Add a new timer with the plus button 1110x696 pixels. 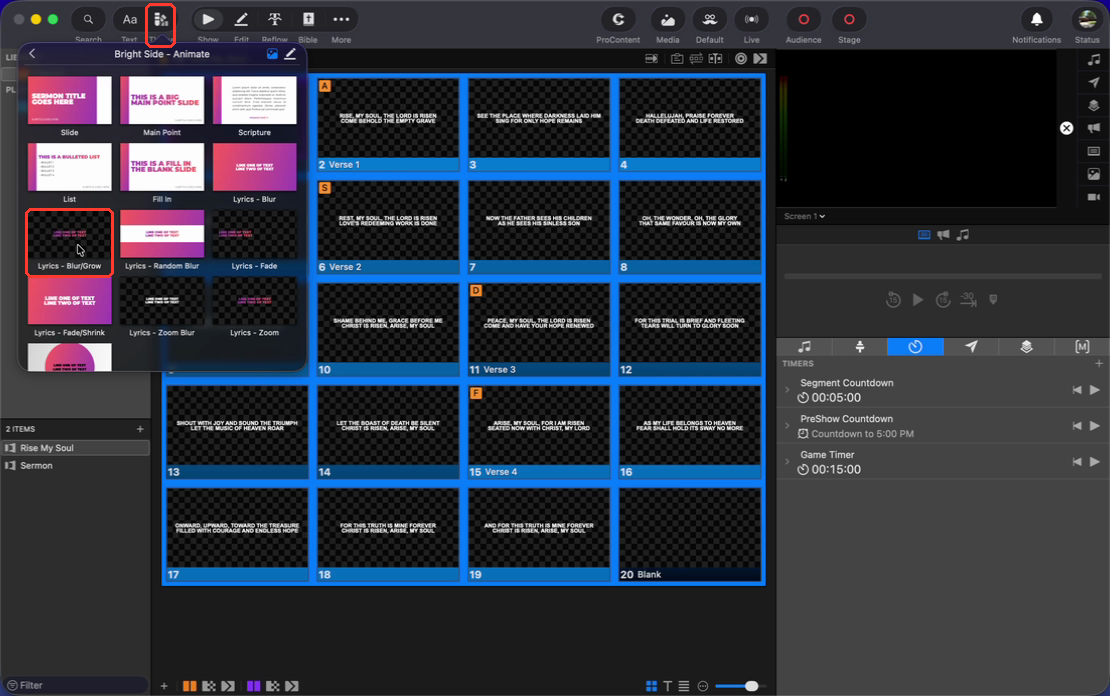tap(1099, 363)
